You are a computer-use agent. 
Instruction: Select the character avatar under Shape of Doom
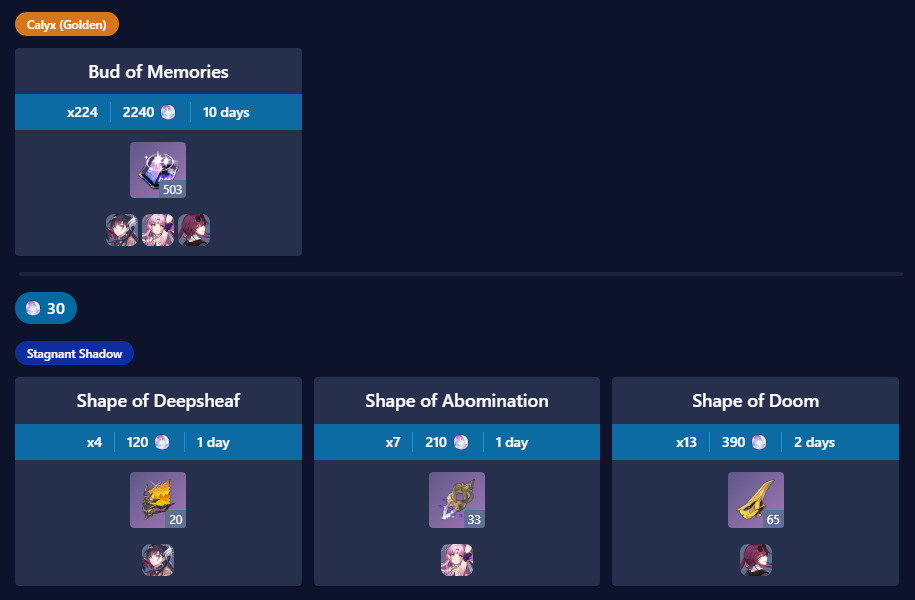pyautogui.click(x=756, y=560)
